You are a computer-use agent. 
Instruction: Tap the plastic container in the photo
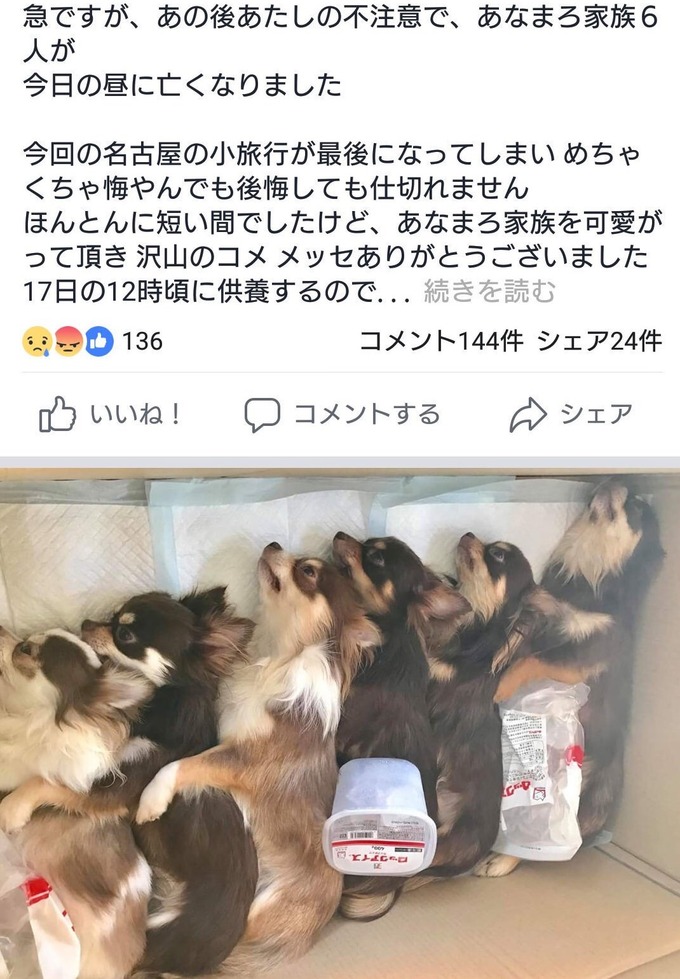click(380, 815)
